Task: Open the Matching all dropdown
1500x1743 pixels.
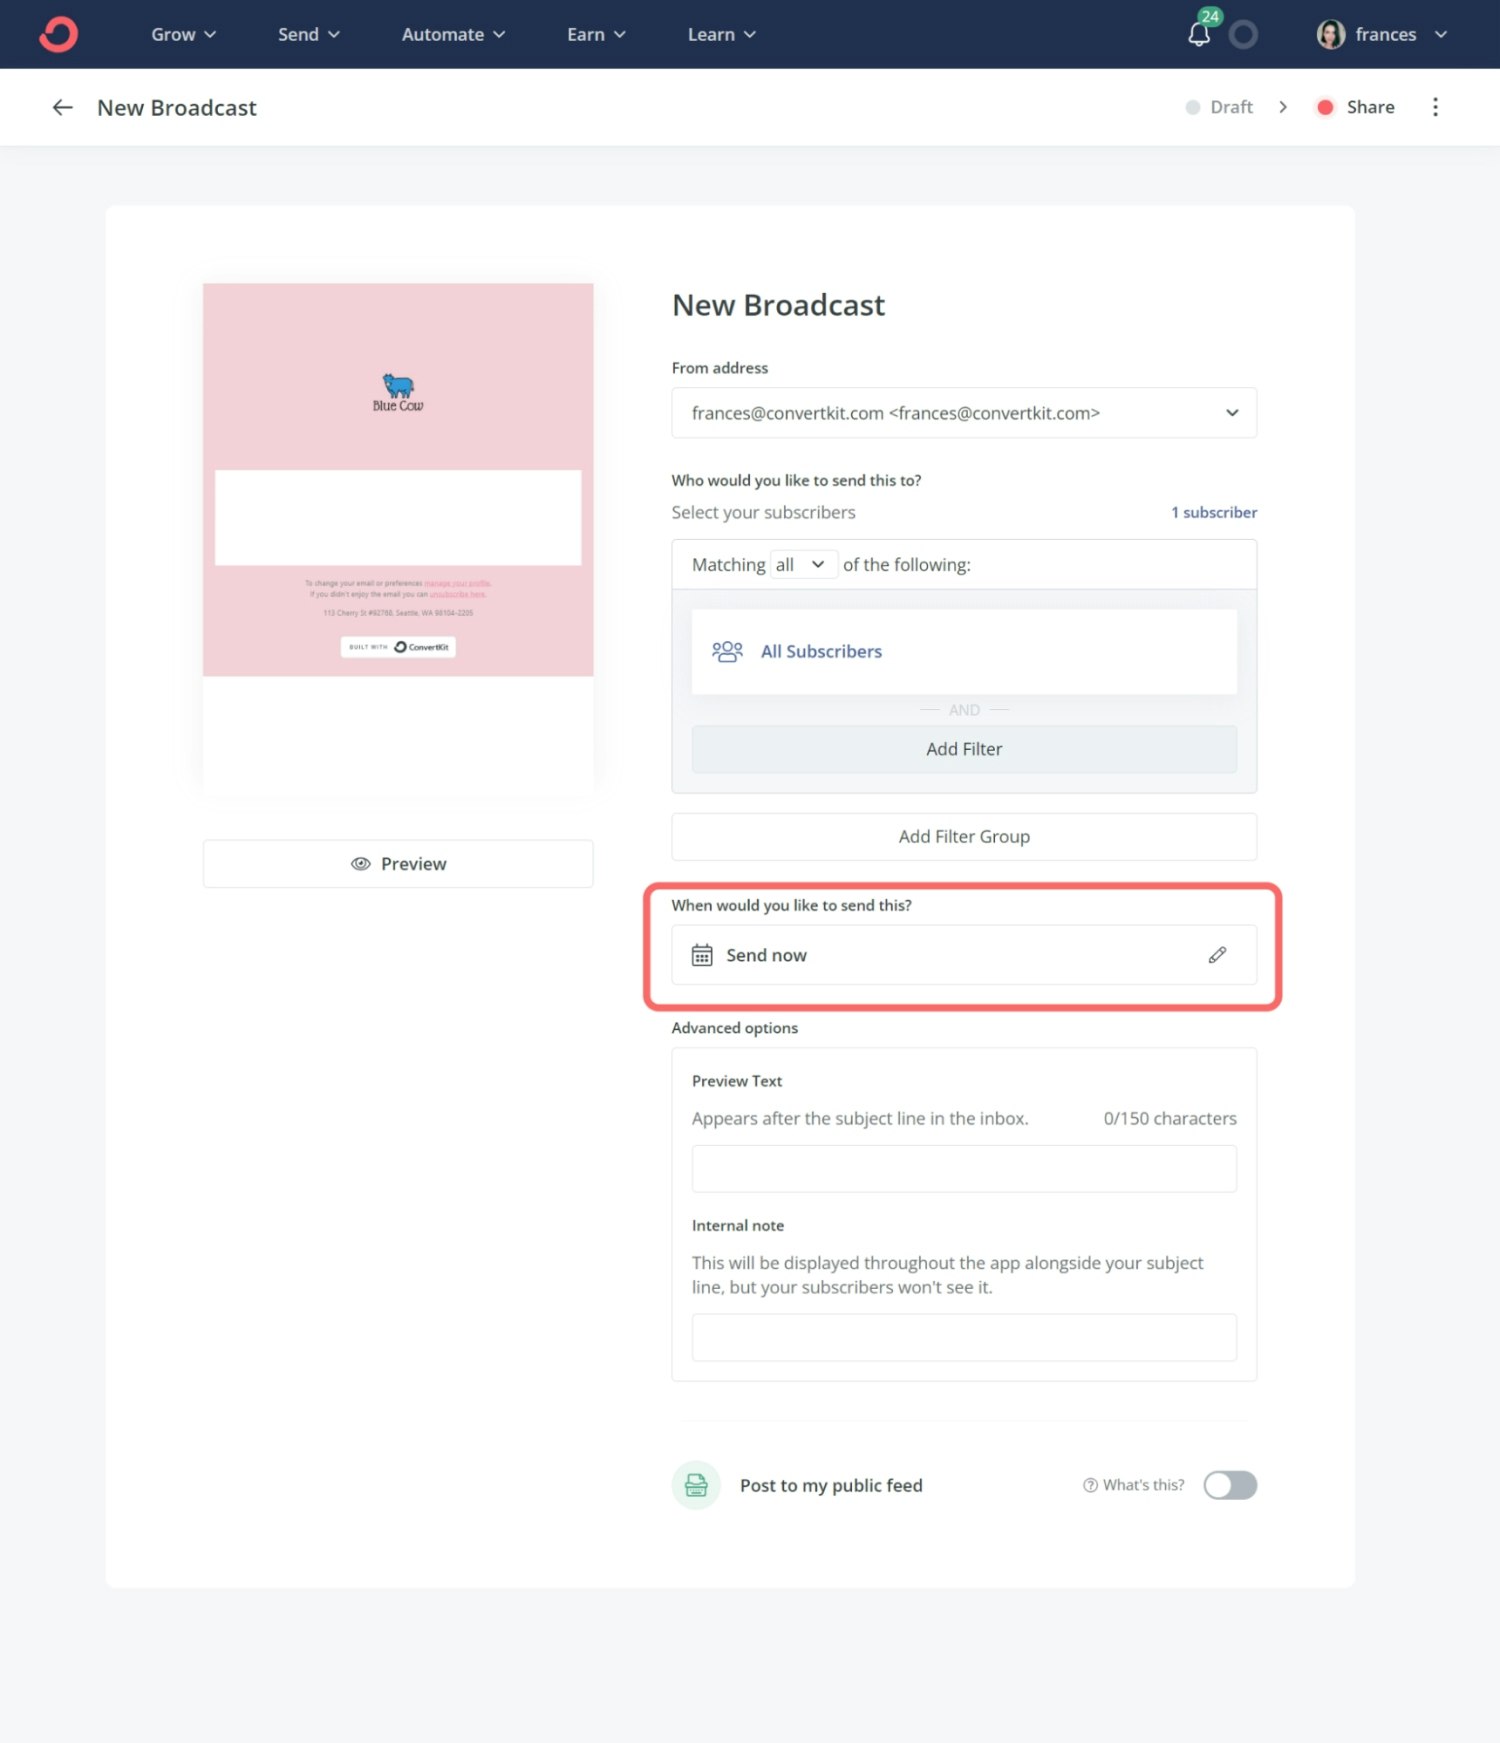Action: pos(802,565)
